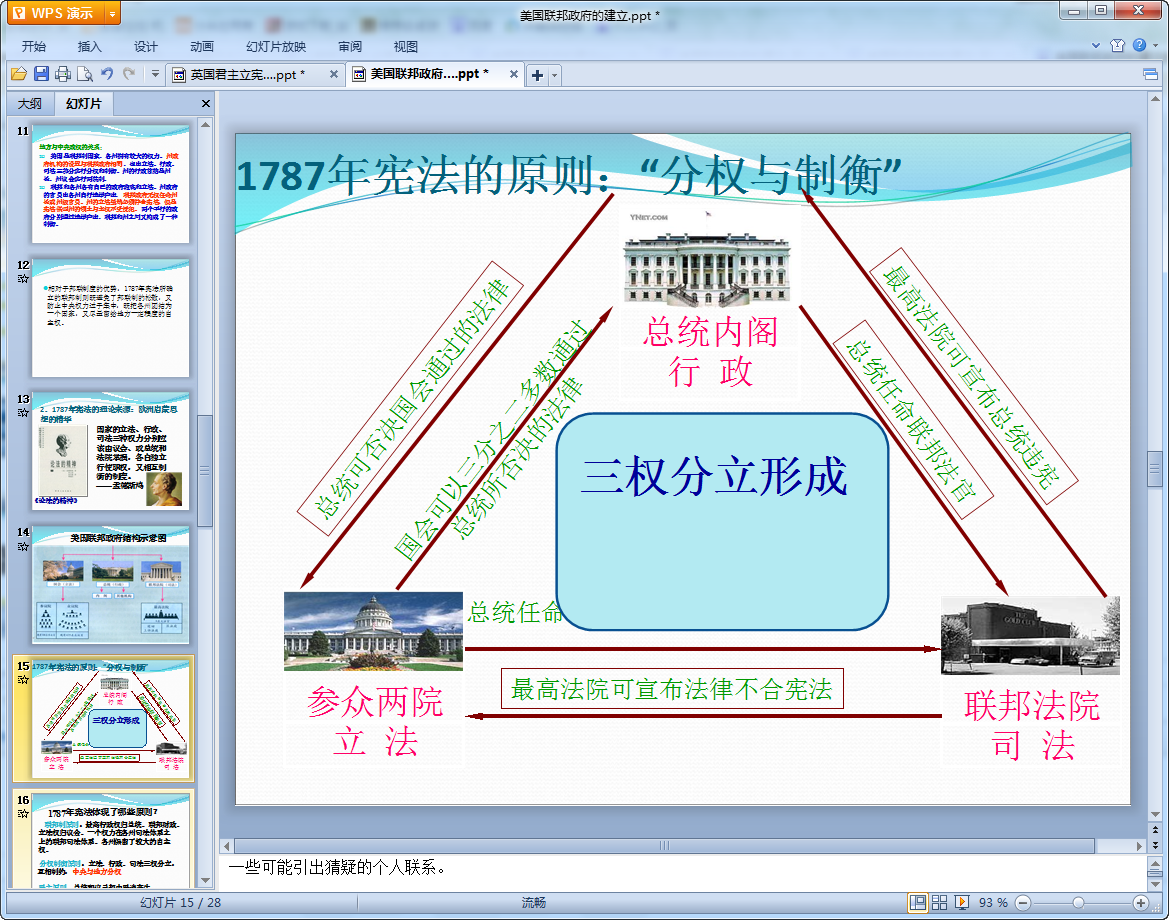The height and width of the screenshot is (920, 1169).
Task: Expand quick access toolbar customization arrow
Action: point(155,74)
